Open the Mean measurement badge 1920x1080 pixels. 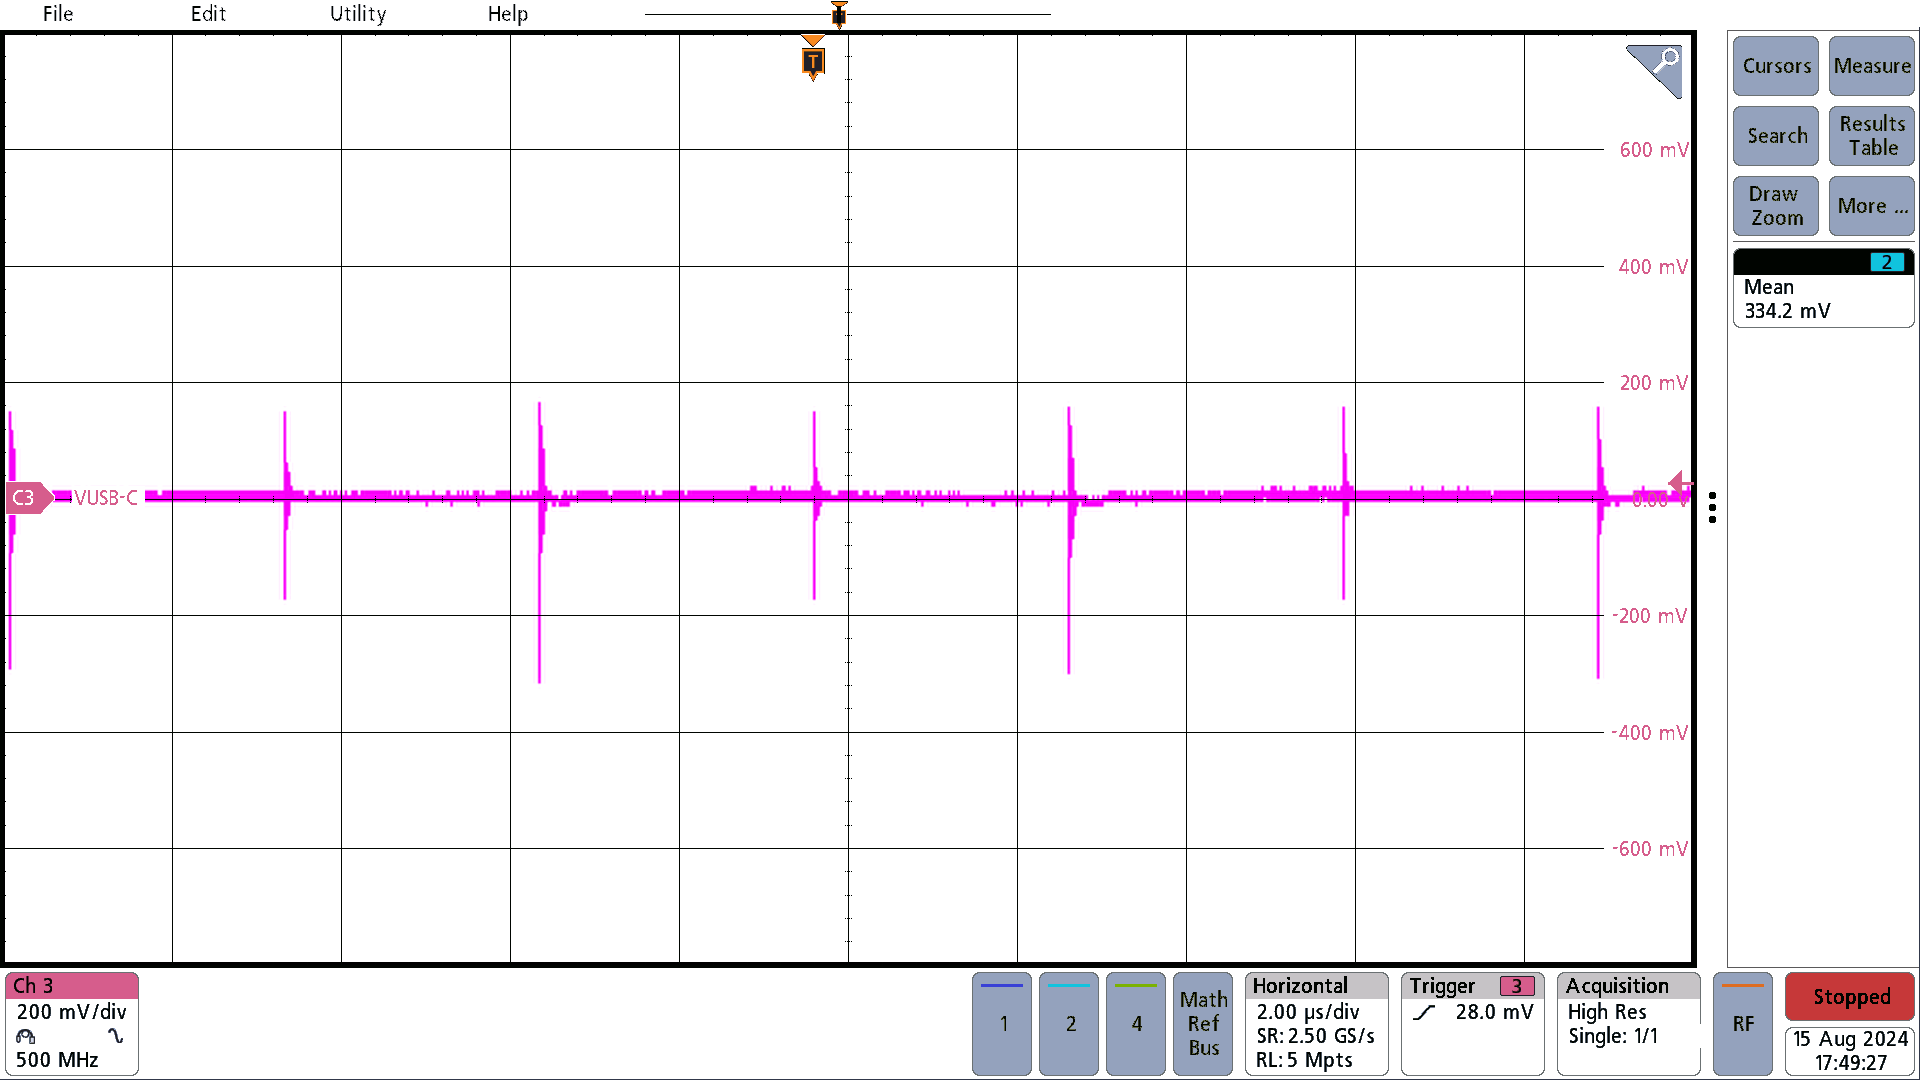coord(1823,288)
